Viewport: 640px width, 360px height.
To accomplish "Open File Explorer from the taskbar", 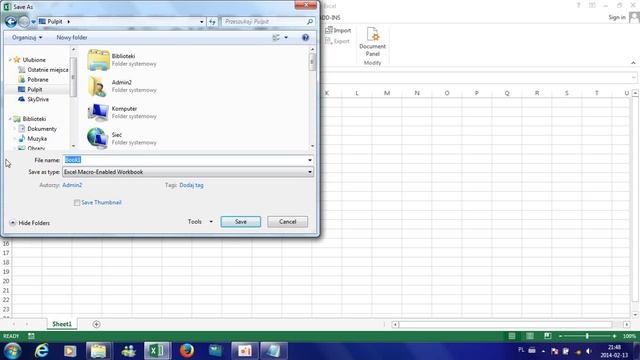I will coord(98,351).
